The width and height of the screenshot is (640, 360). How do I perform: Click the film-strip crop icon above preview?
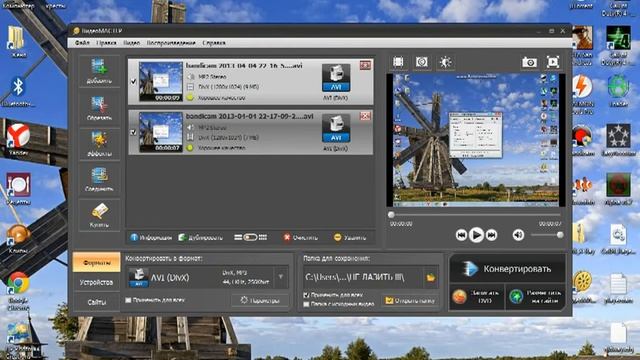coord(398,62)
